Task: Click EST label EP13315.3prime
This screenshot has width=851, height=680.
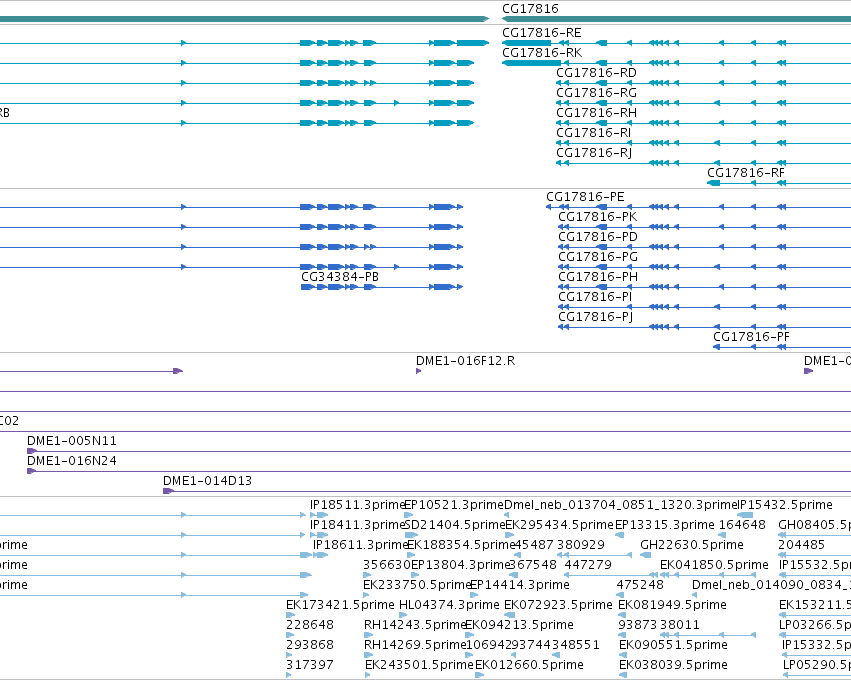Action: point(664,525)
